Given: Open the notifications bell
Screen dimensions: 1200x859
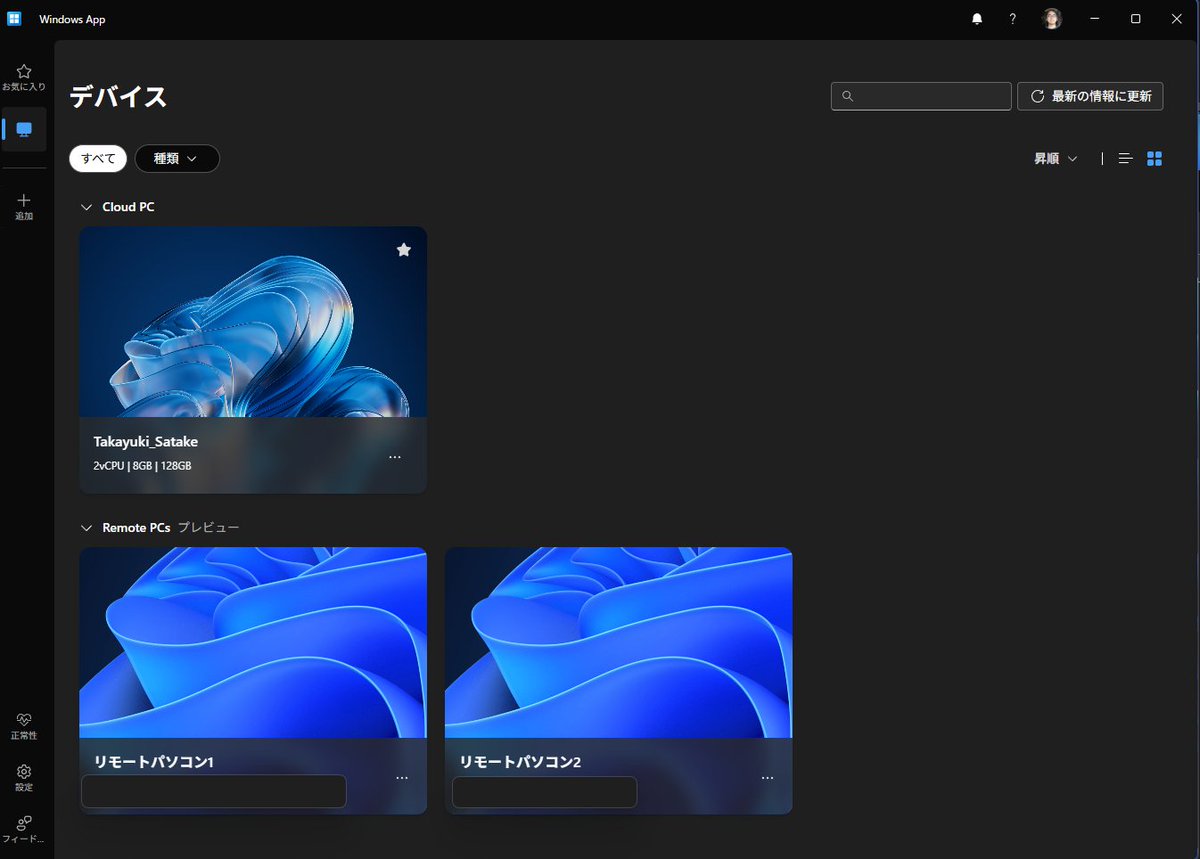Looking at the screenshot, I should 977,19.
